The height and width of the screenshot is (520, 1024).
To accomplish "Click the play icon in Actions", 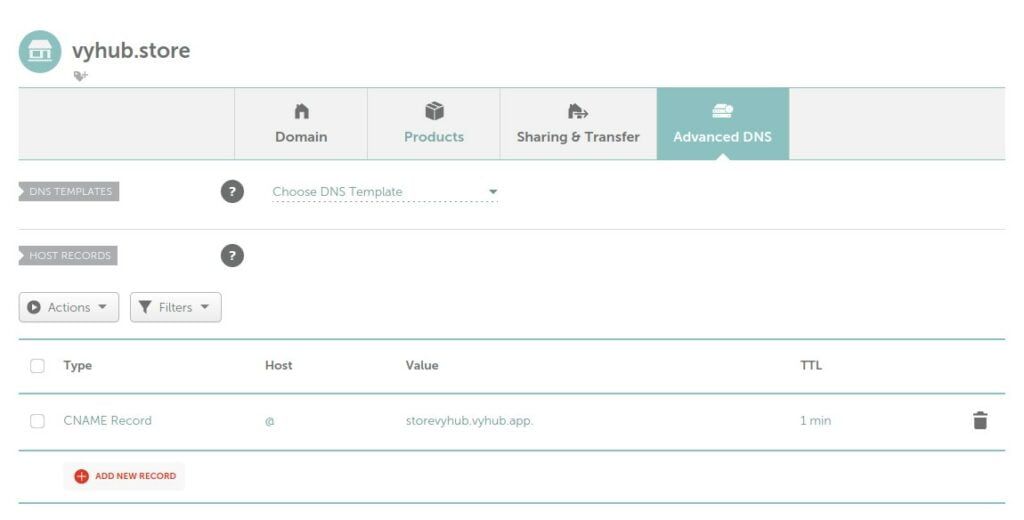I will point(34,307).
